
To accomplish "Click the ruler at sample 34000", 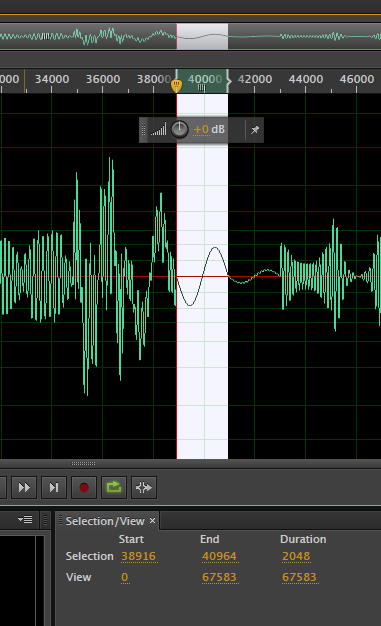I will [52, 79].
